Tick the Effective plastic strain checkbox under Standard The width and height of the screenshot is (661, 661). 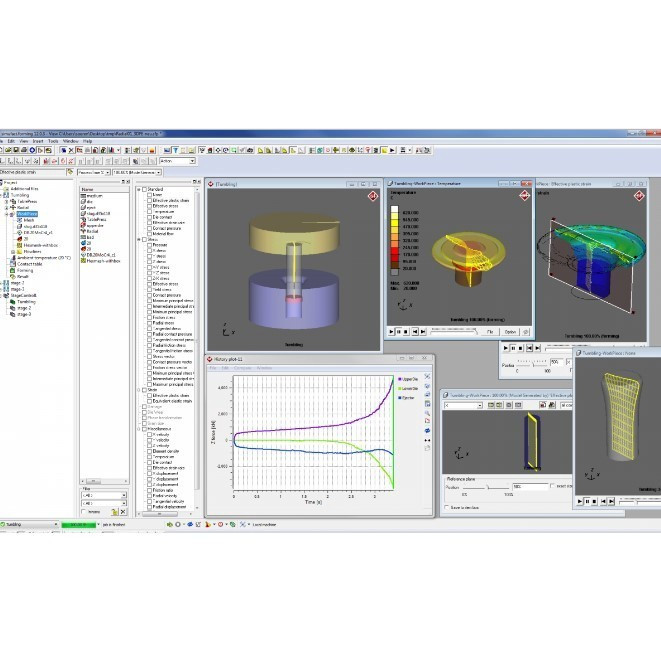pos(149,201)
